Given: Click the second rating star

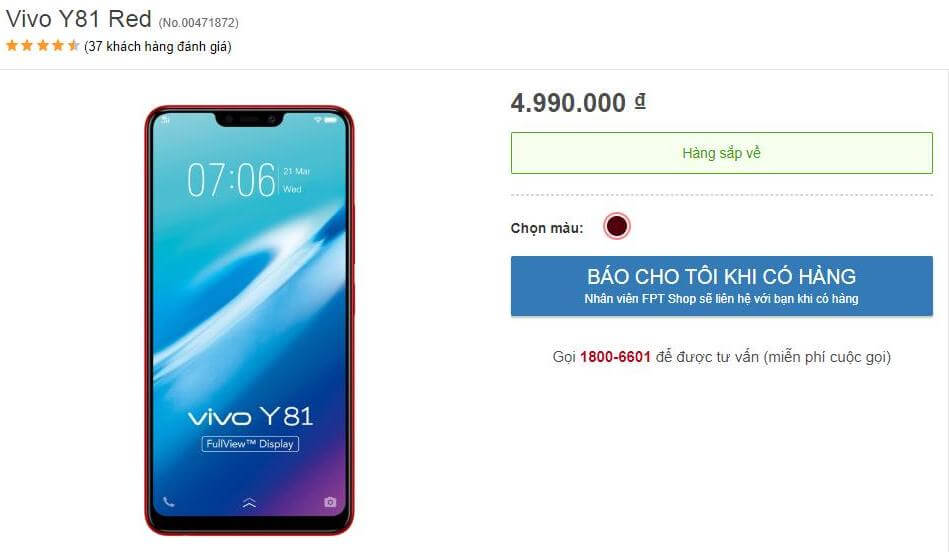Looking at the screenshot, I should pyautogui.click(x=27, y=45).
